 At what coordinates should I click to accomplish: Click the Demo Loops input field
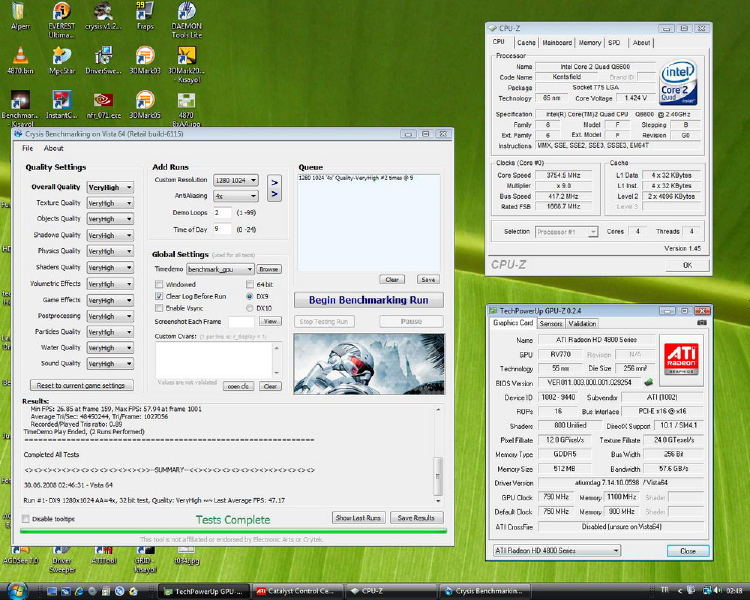pos(222,212)
